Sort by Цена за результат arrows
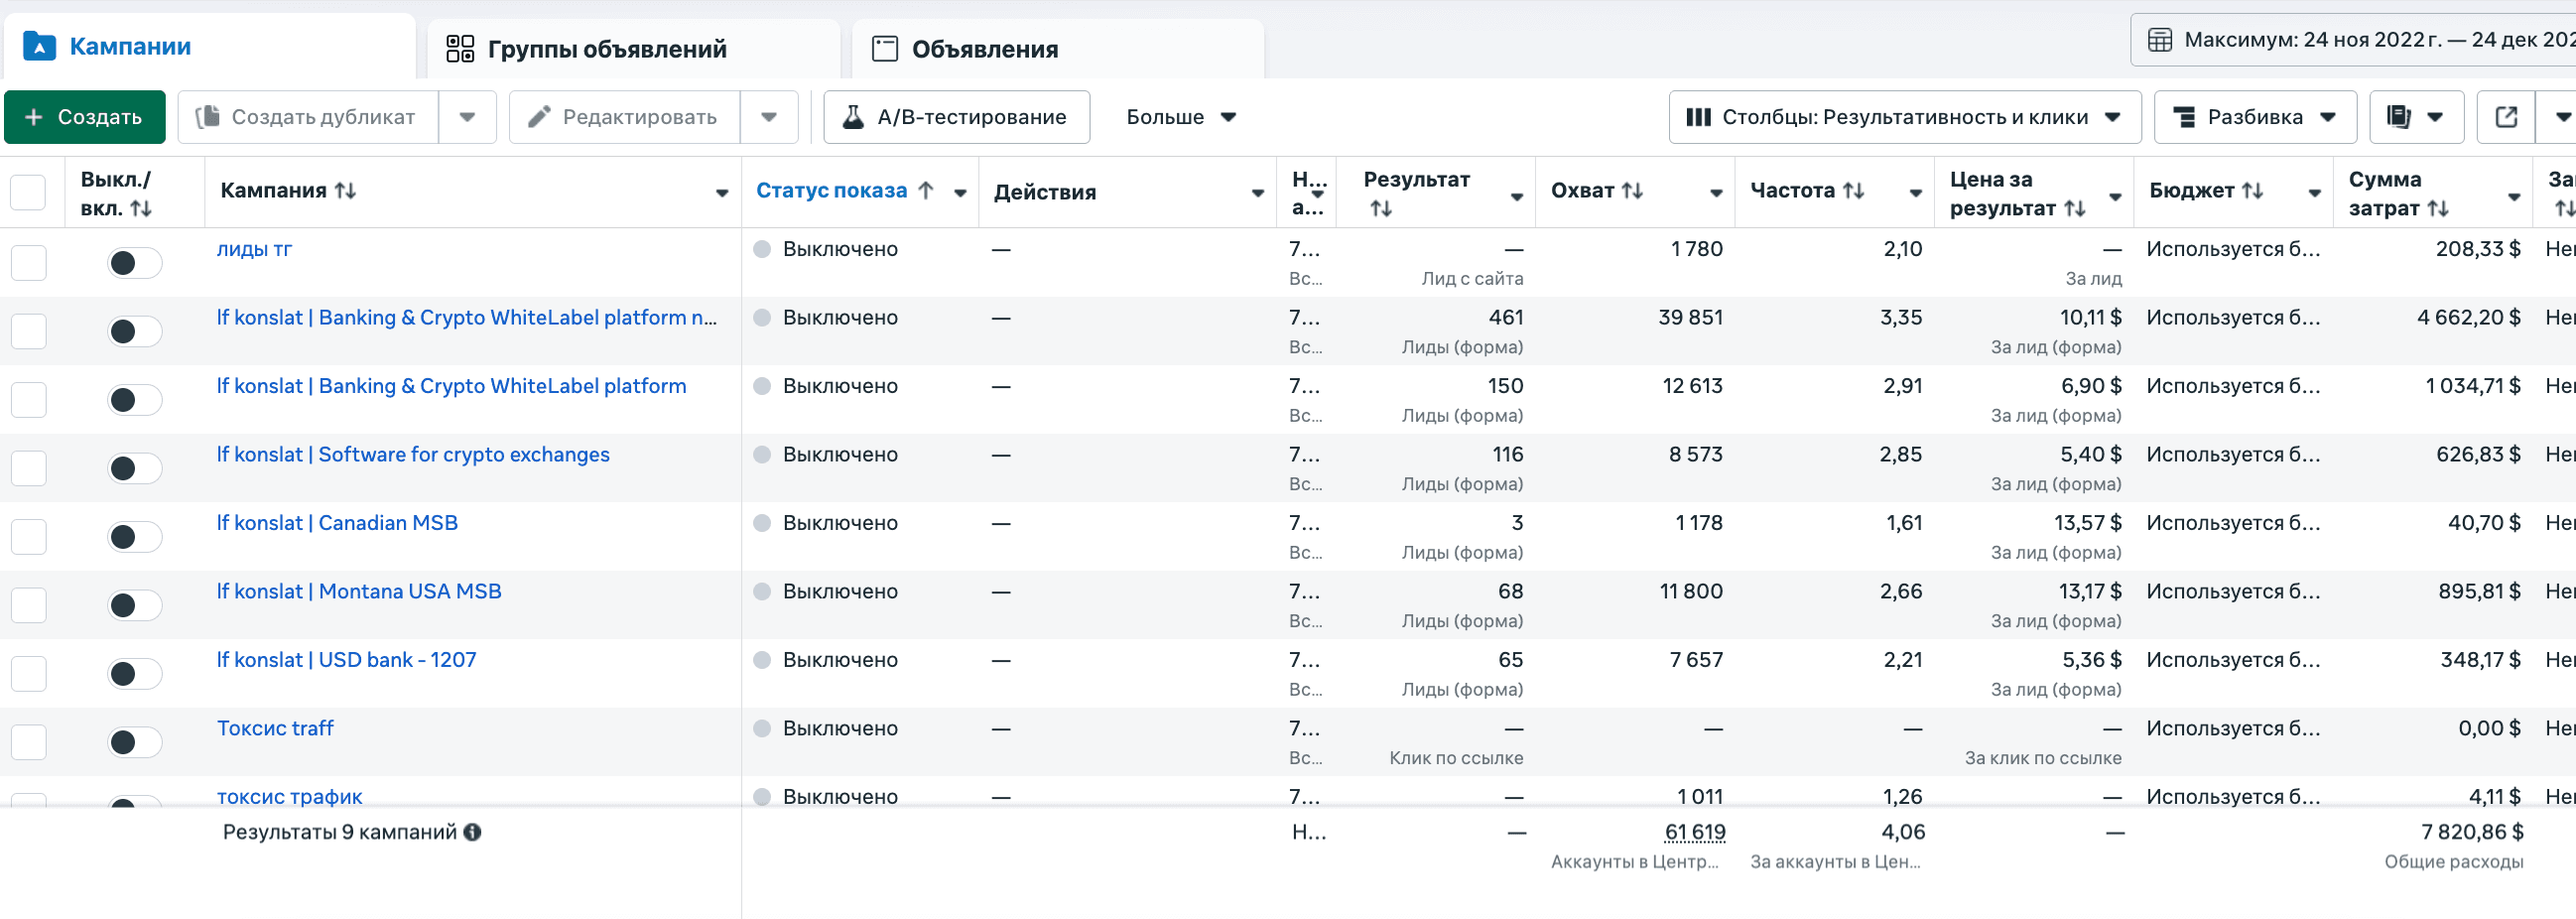The image size is (2576, 919). (2075, 208)
